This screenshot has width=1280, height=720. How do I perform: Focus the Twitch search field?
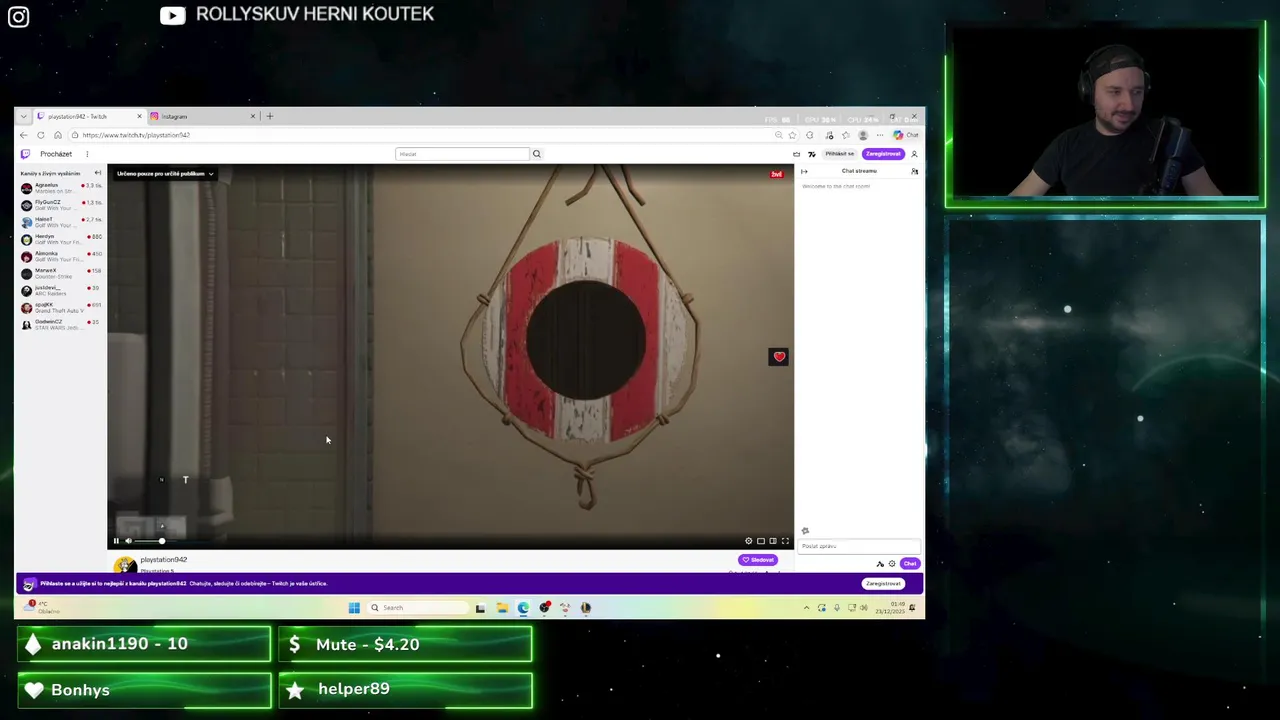click(462, 154)
